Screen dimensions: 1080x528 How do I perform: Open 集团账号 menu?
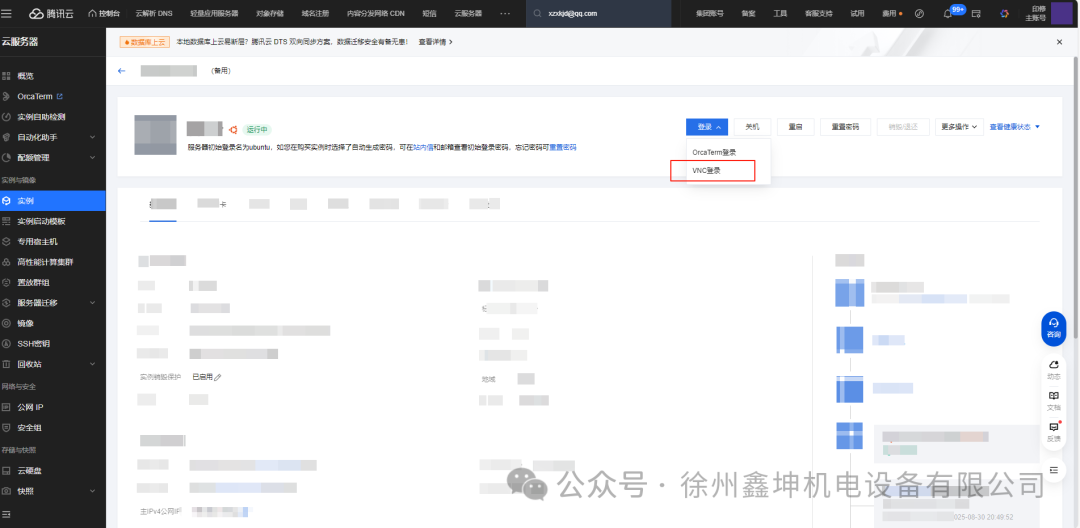point(709,13)
